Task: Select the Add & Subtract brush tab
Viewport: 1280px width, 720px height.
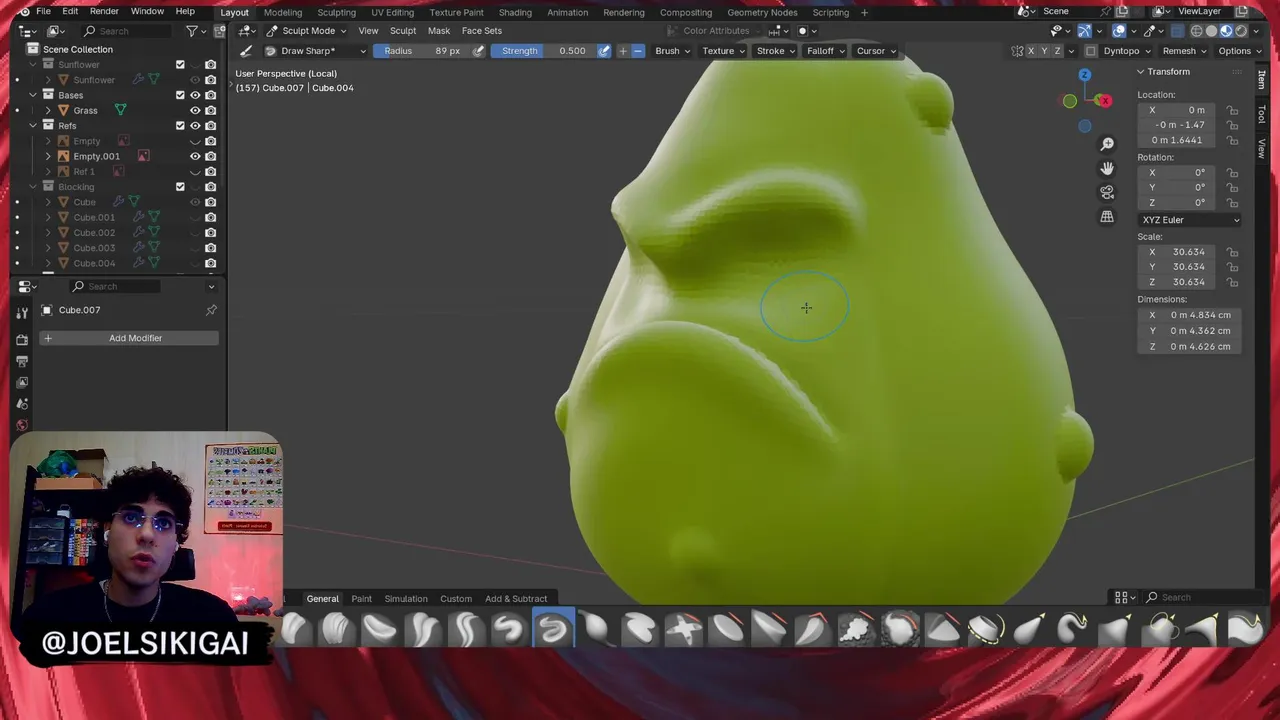Action: coord(516,599)
